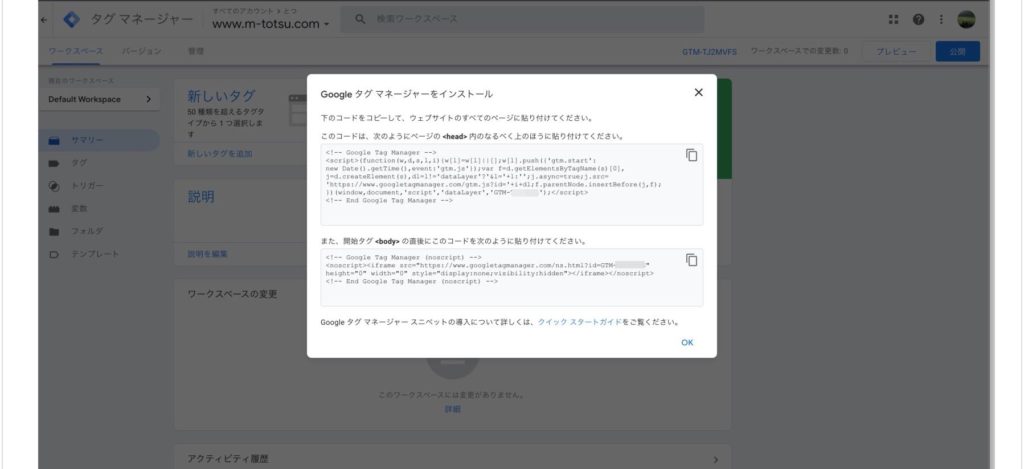Click the GTM-TJ2MVFS container ID
1024x469 pixels.
click(709, 52)
